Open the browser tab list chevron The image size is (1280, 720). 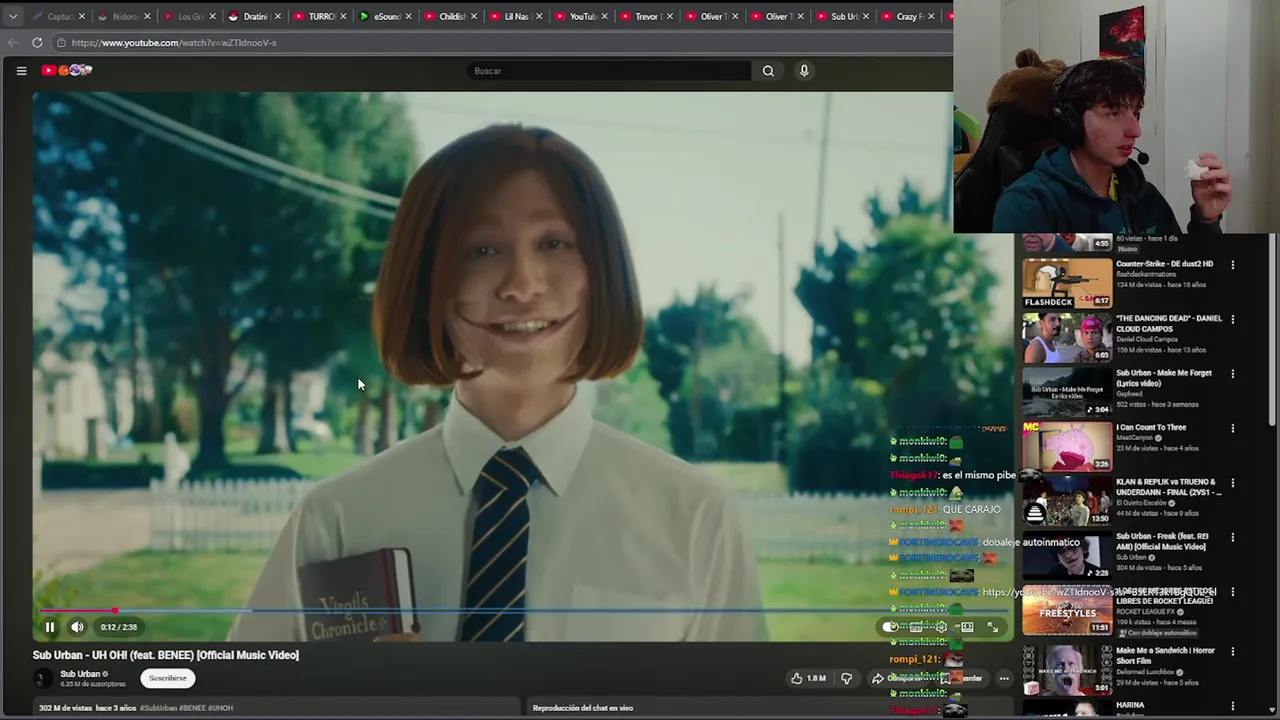pyautogui.click(x=12, y=16)
